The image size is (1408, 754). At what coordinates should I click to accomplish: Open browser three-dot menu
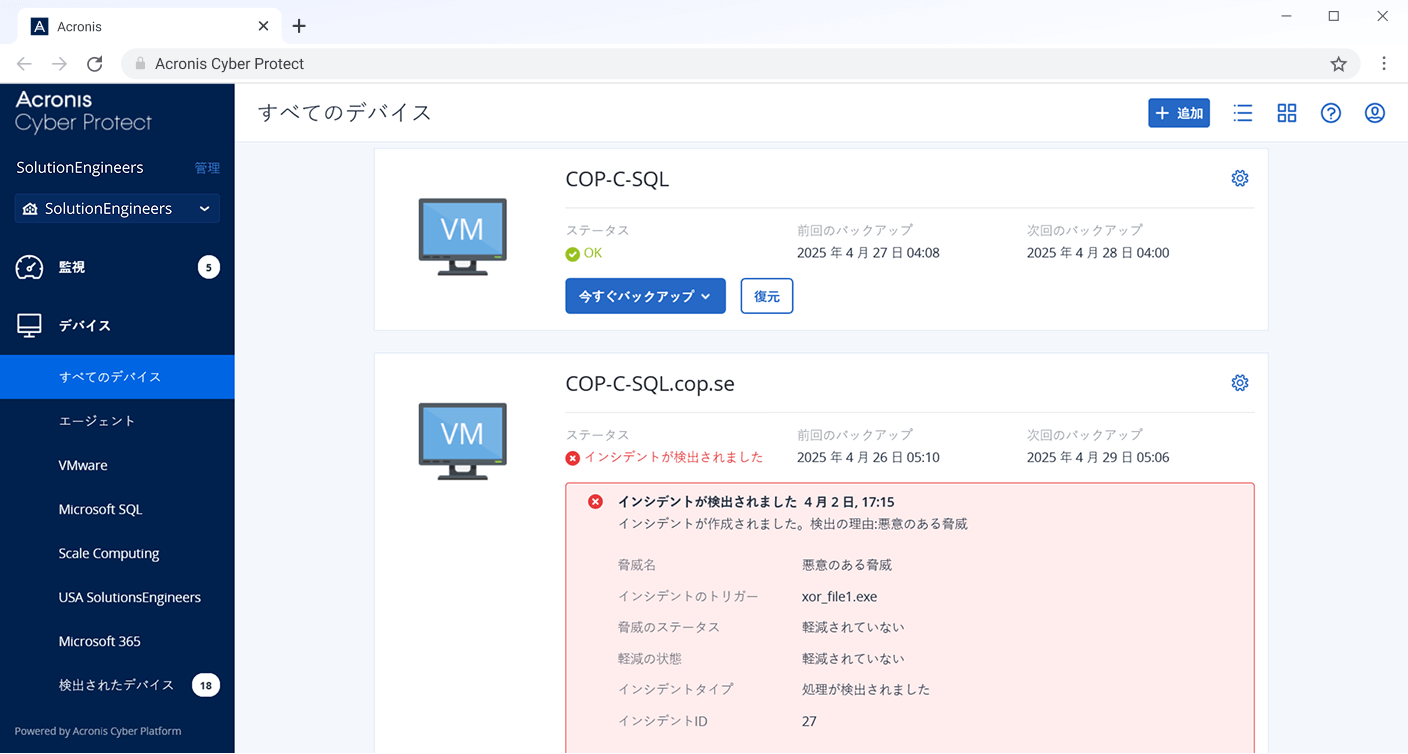[x=1384, y=64]
